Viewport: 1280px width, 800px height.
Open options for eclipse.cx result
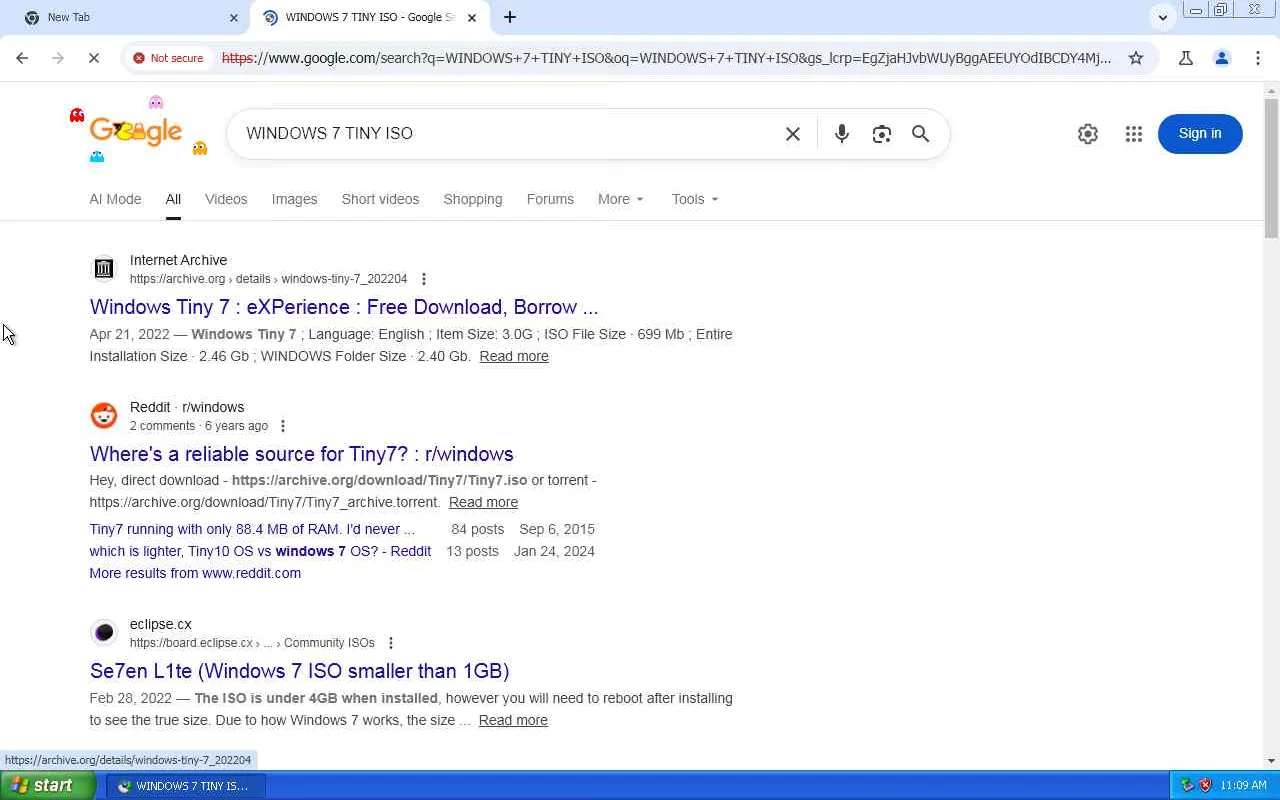(391, 643)
